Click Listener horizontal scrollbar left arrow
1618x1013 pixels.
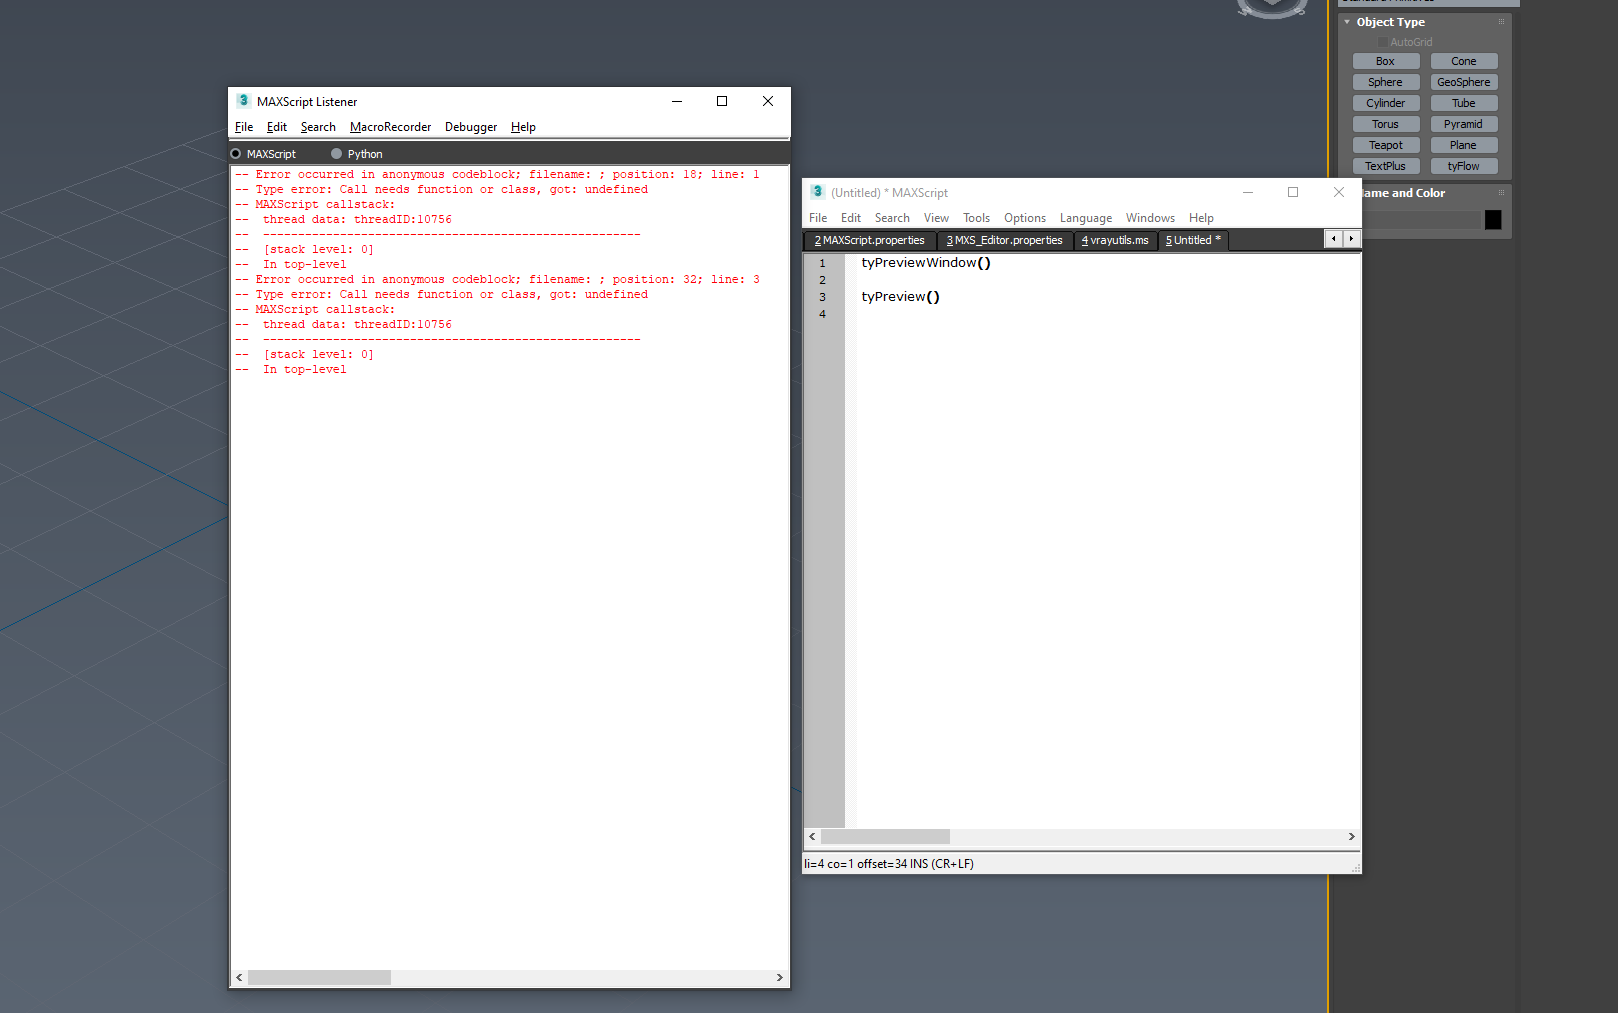click(239, 978)
